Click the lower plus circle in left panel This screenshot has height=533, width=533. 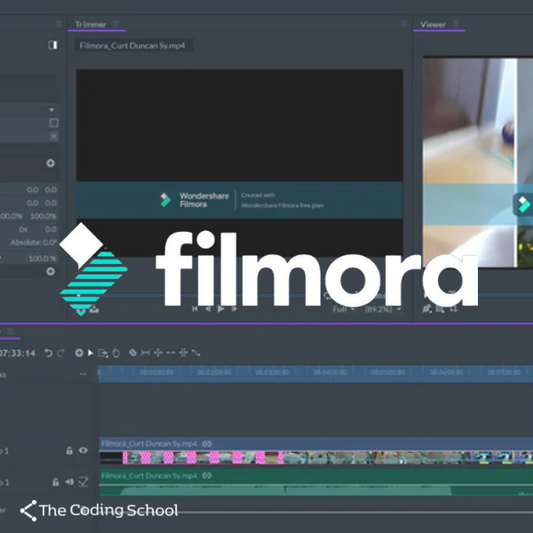(50, 271)
